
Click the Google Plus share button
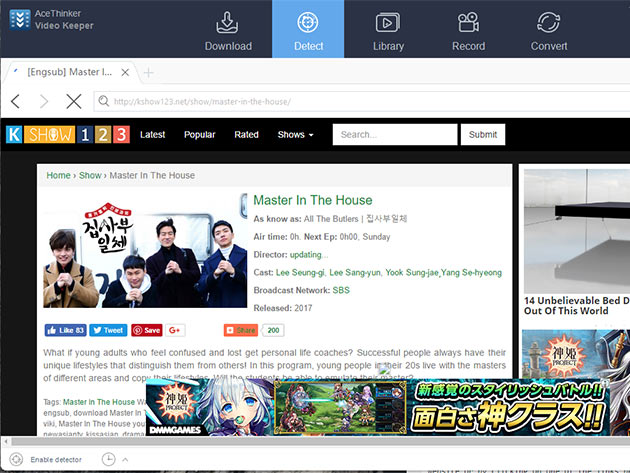(x=175, y=330)
